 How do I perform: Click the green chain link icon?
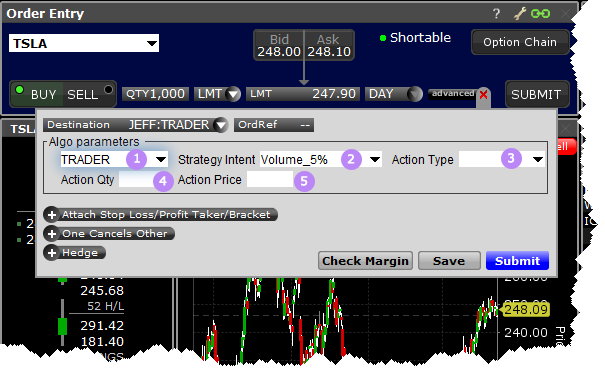click(x=540, y=14)
